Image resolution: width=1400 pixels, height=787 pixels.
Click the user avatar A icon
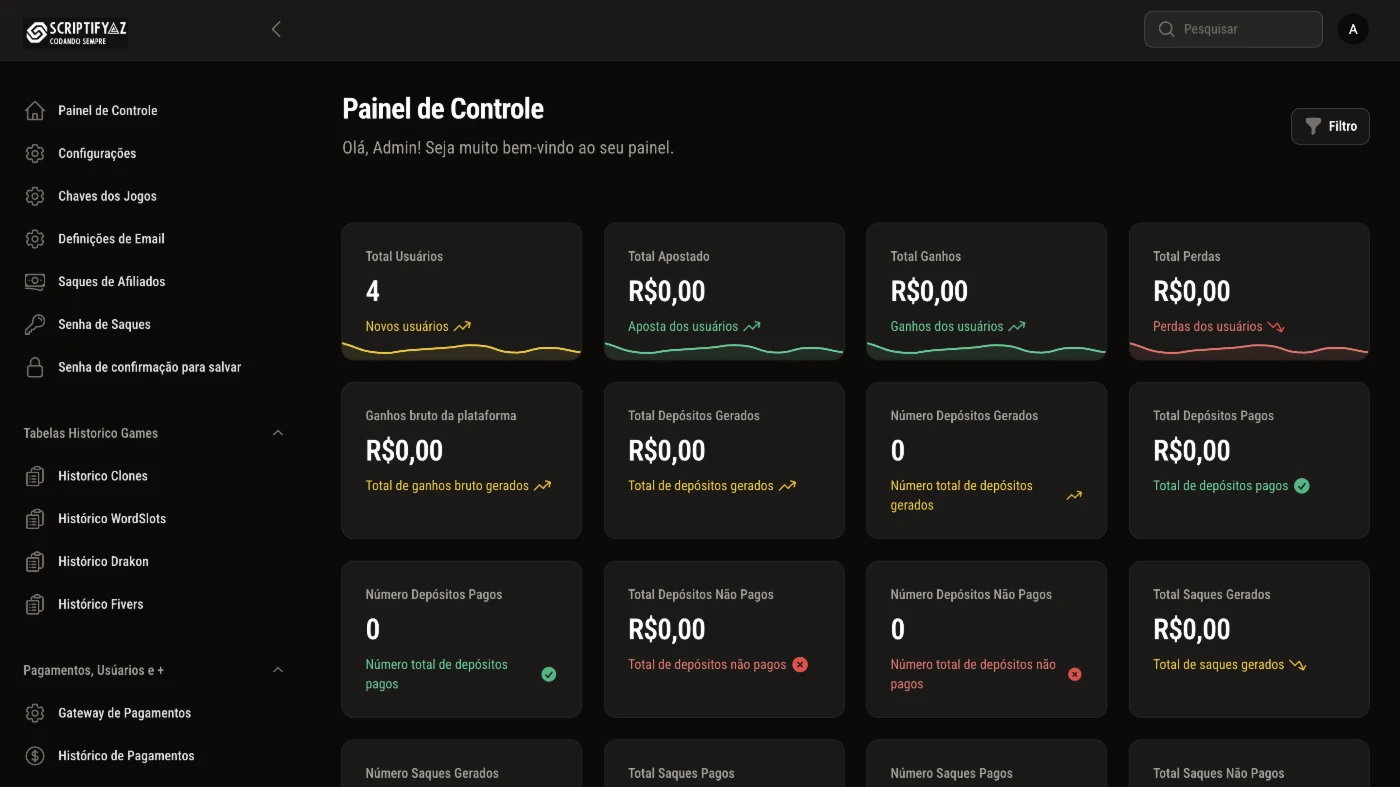tap(1352, 29)
